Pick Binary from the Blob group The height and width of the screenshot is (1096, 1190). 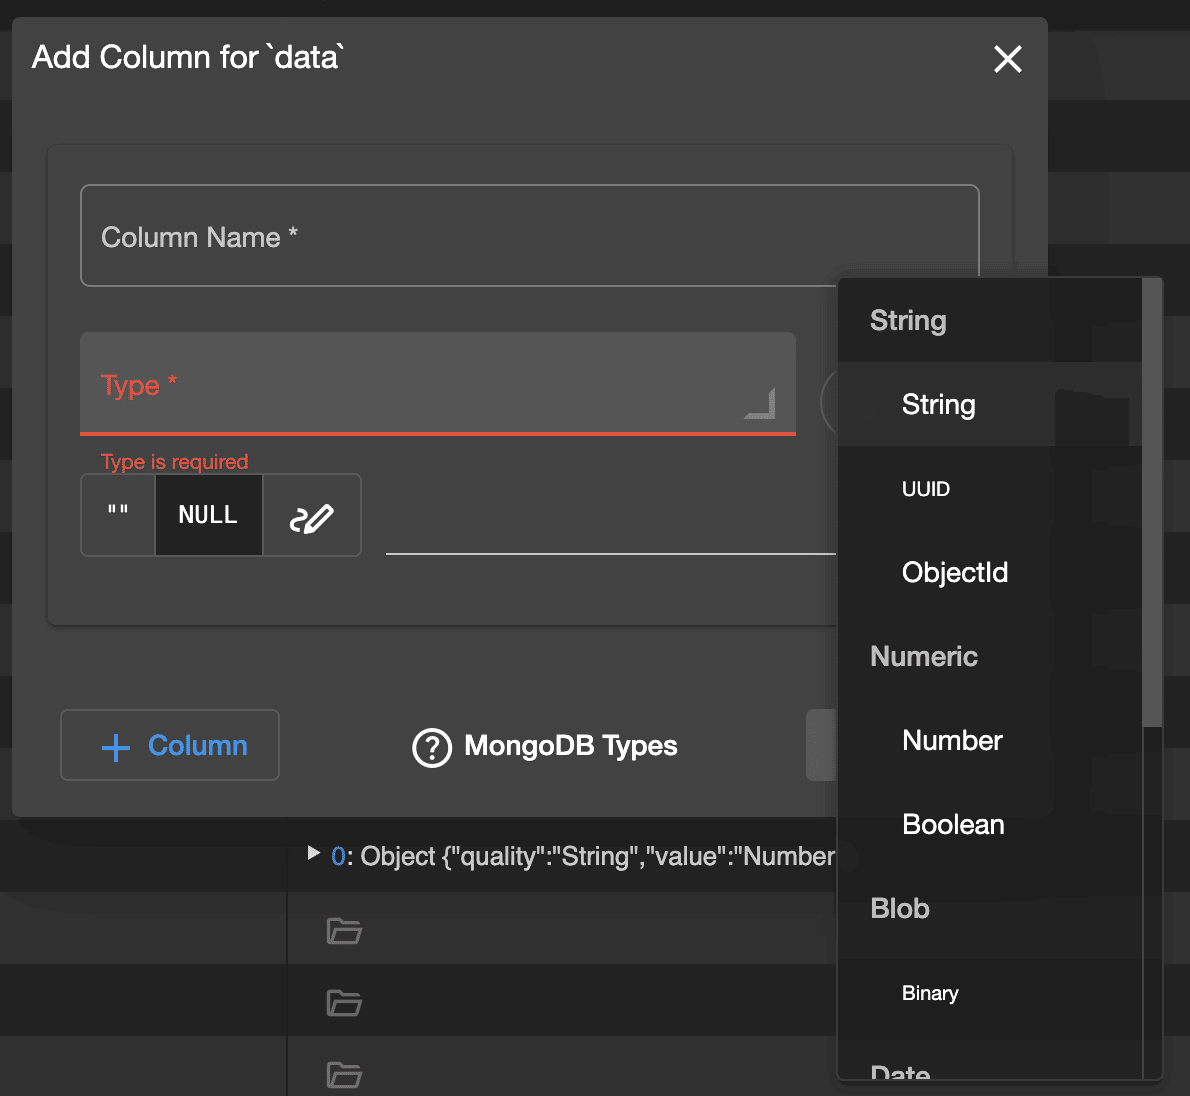pos(930,993)
